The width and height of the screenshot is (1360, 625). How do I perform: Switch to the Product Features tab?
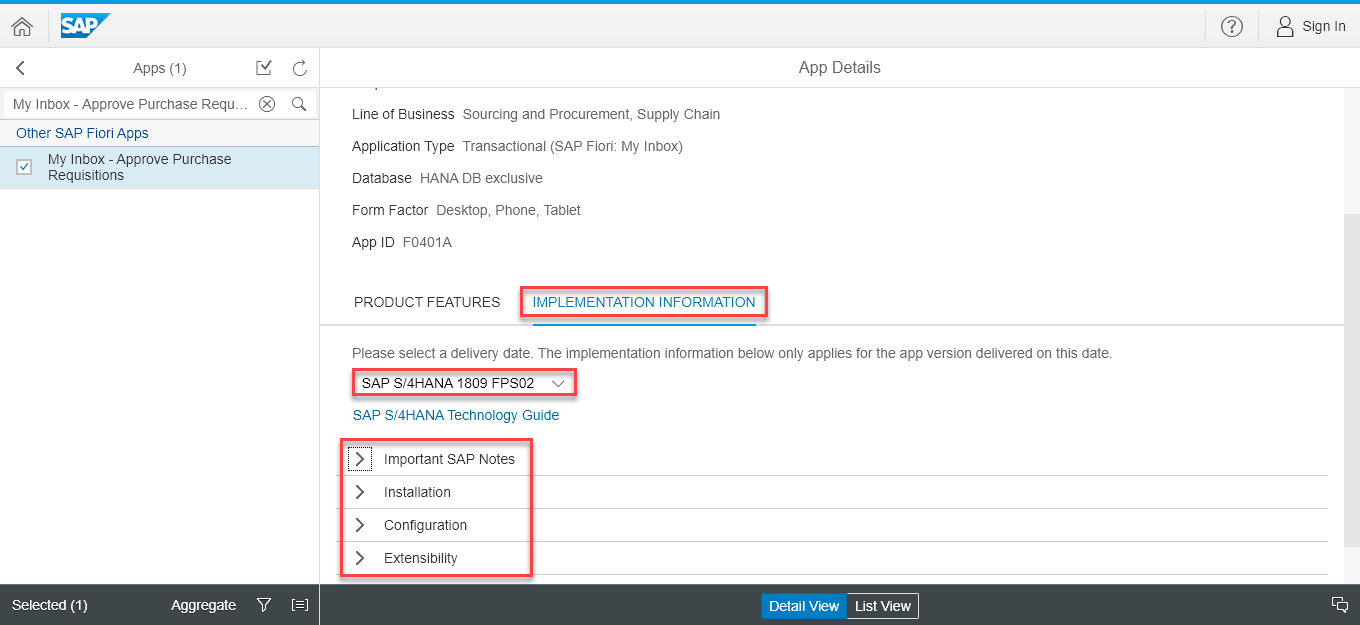tap(427, 302)
